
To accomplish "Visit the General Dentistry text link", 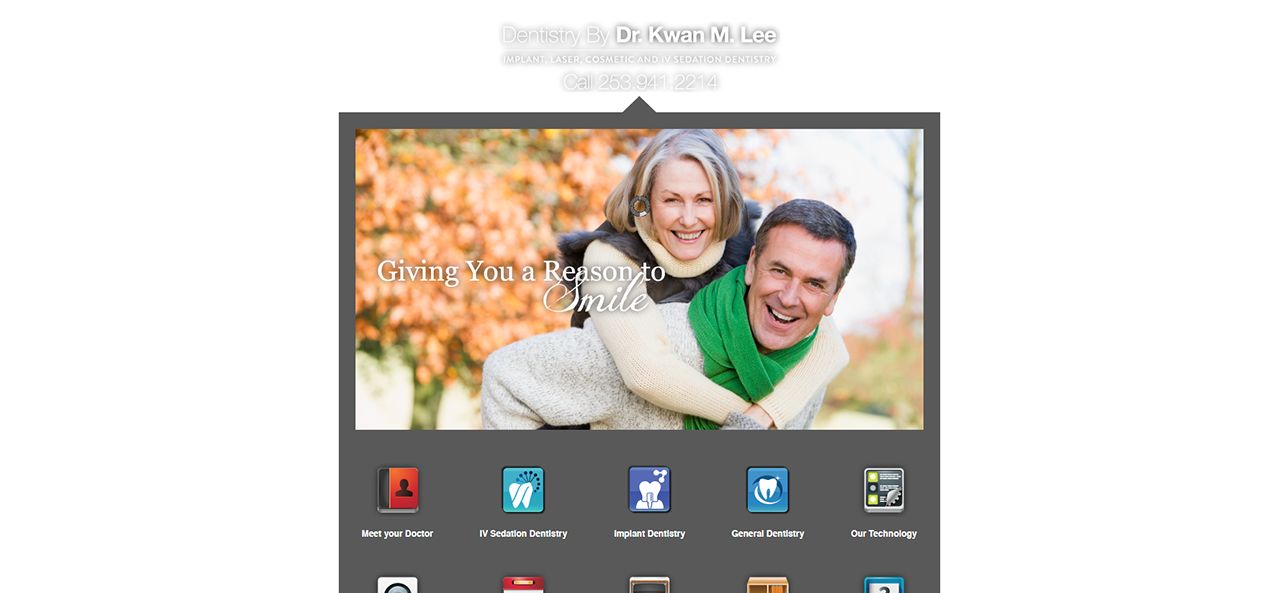I will [x=768, y=534].
